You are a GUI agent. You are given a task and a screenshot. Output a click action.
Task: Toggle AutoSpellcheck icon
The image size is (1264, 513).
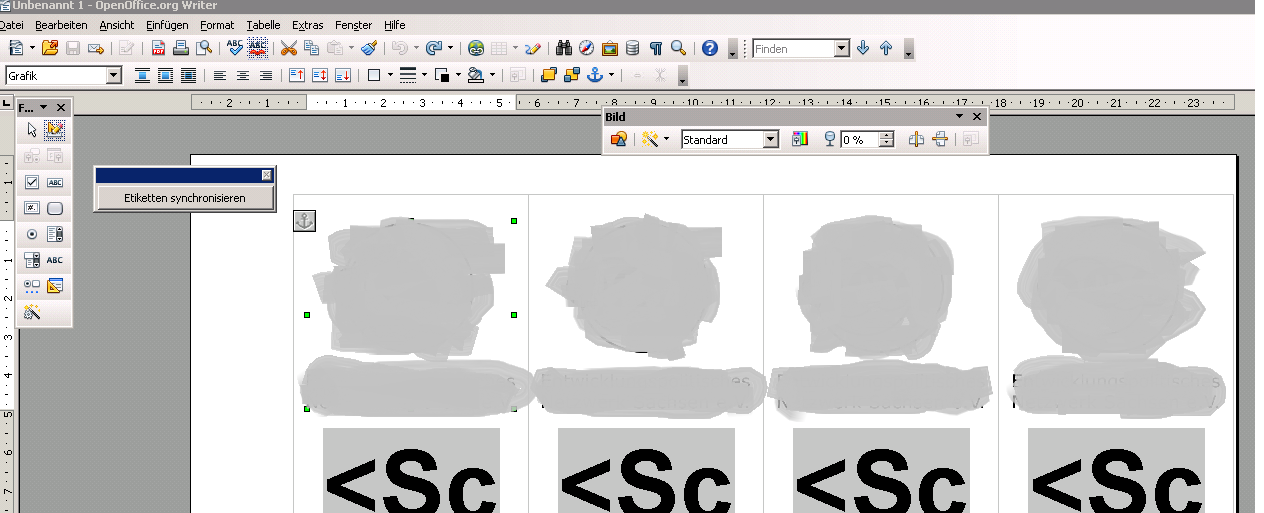tap(258, 48)
